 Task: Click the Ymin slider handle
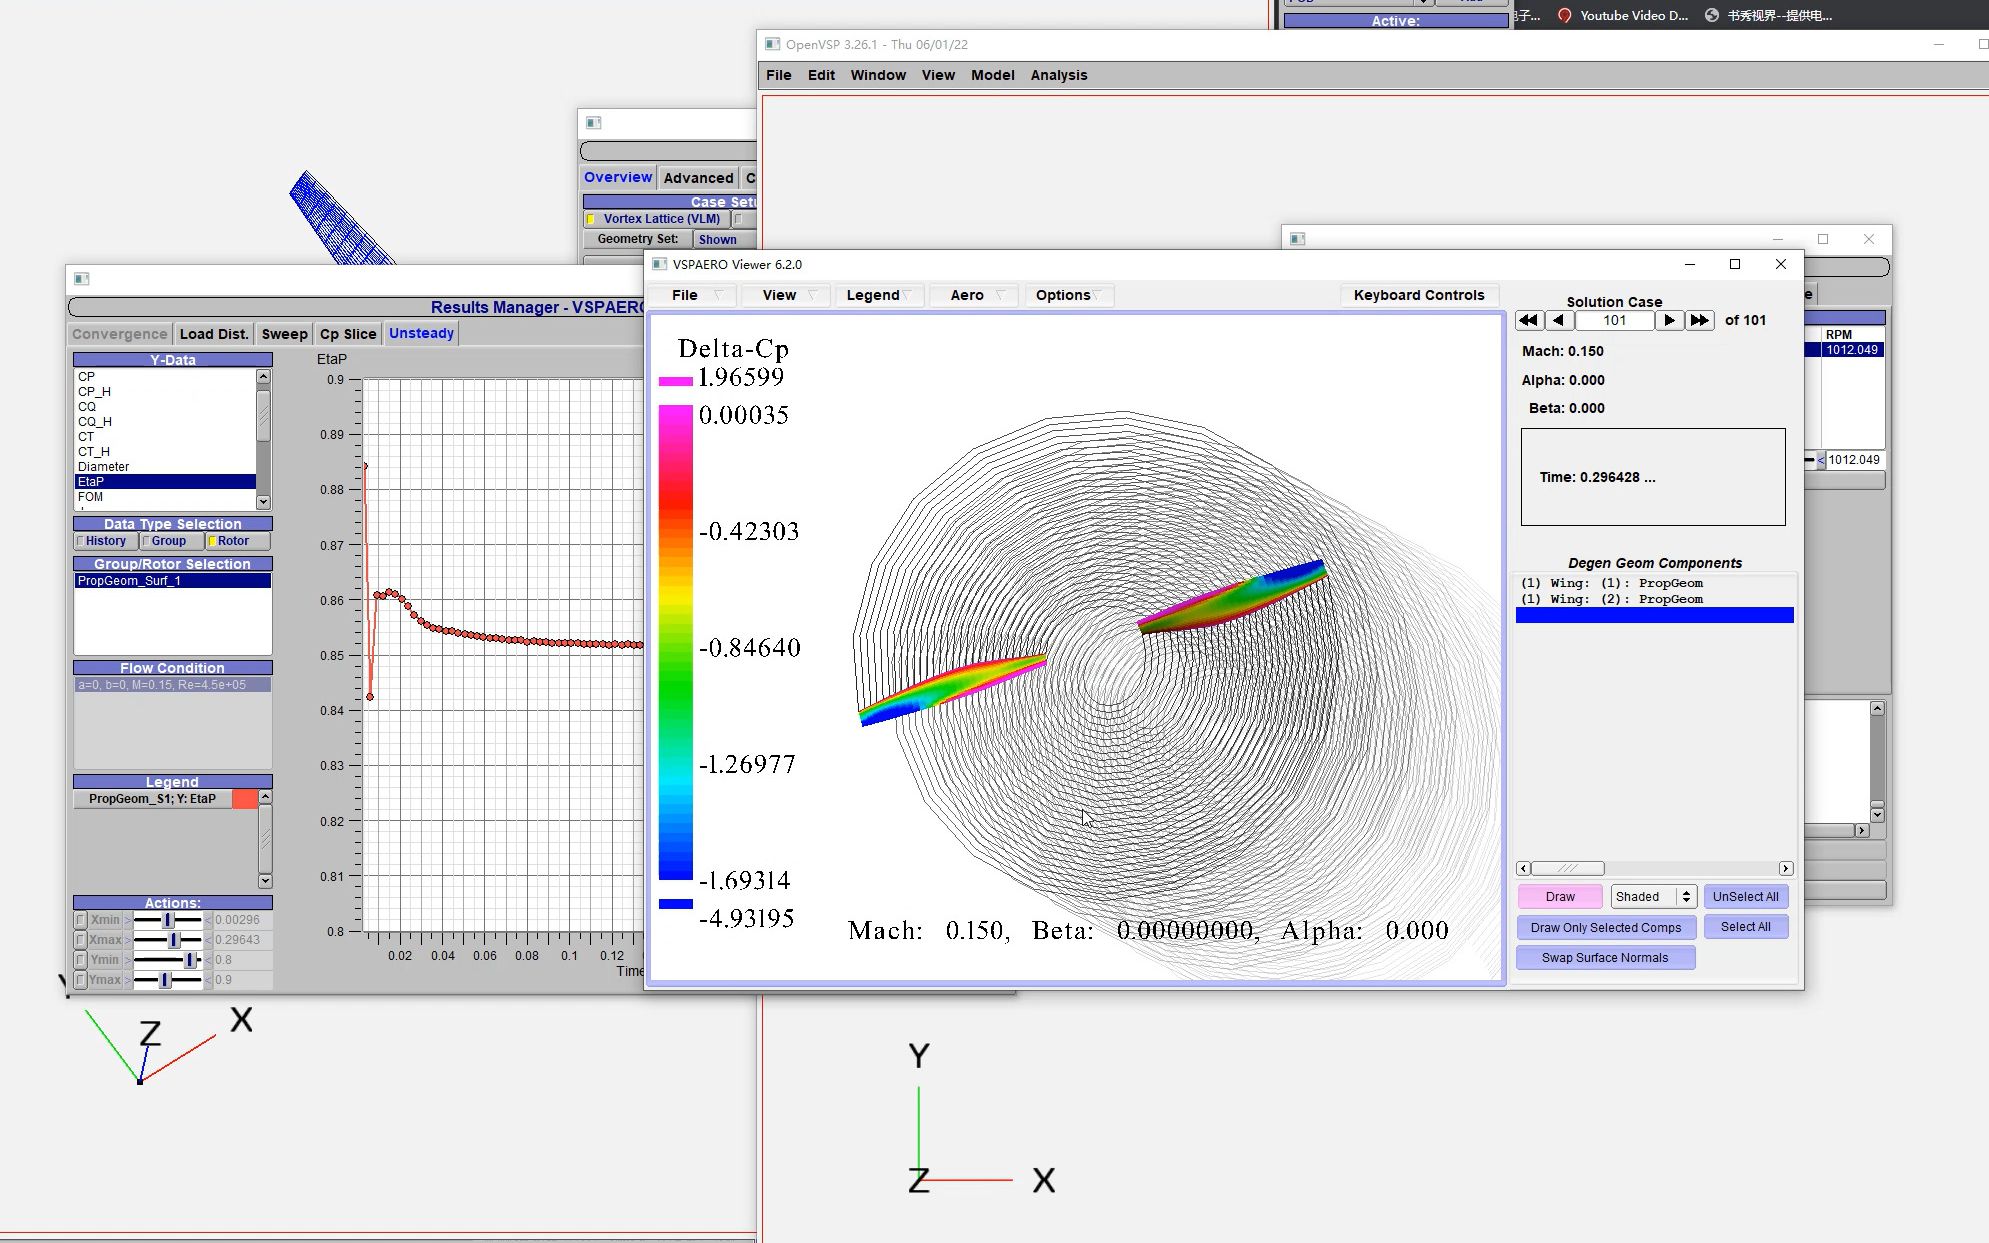click(188, 960)
